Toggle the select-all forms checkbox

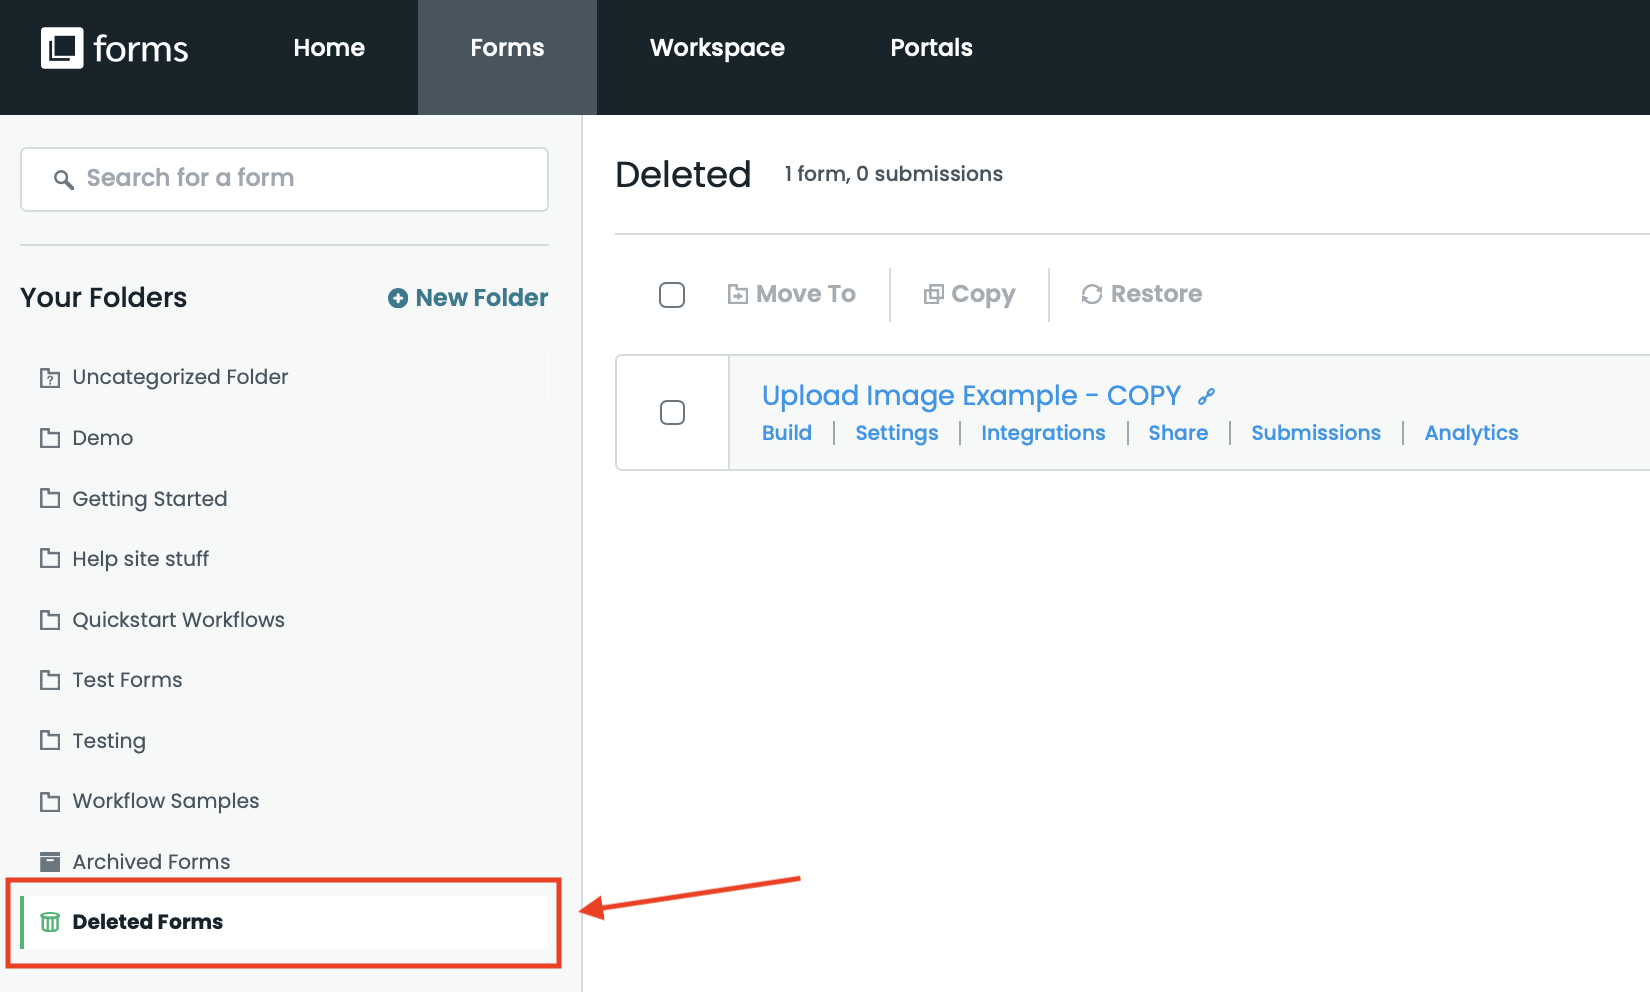(672, 295)
